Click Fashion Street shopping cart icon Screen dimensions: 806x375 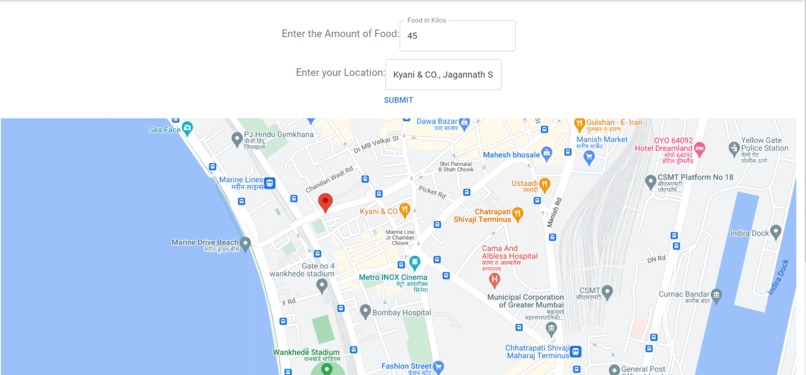point(438,367)
